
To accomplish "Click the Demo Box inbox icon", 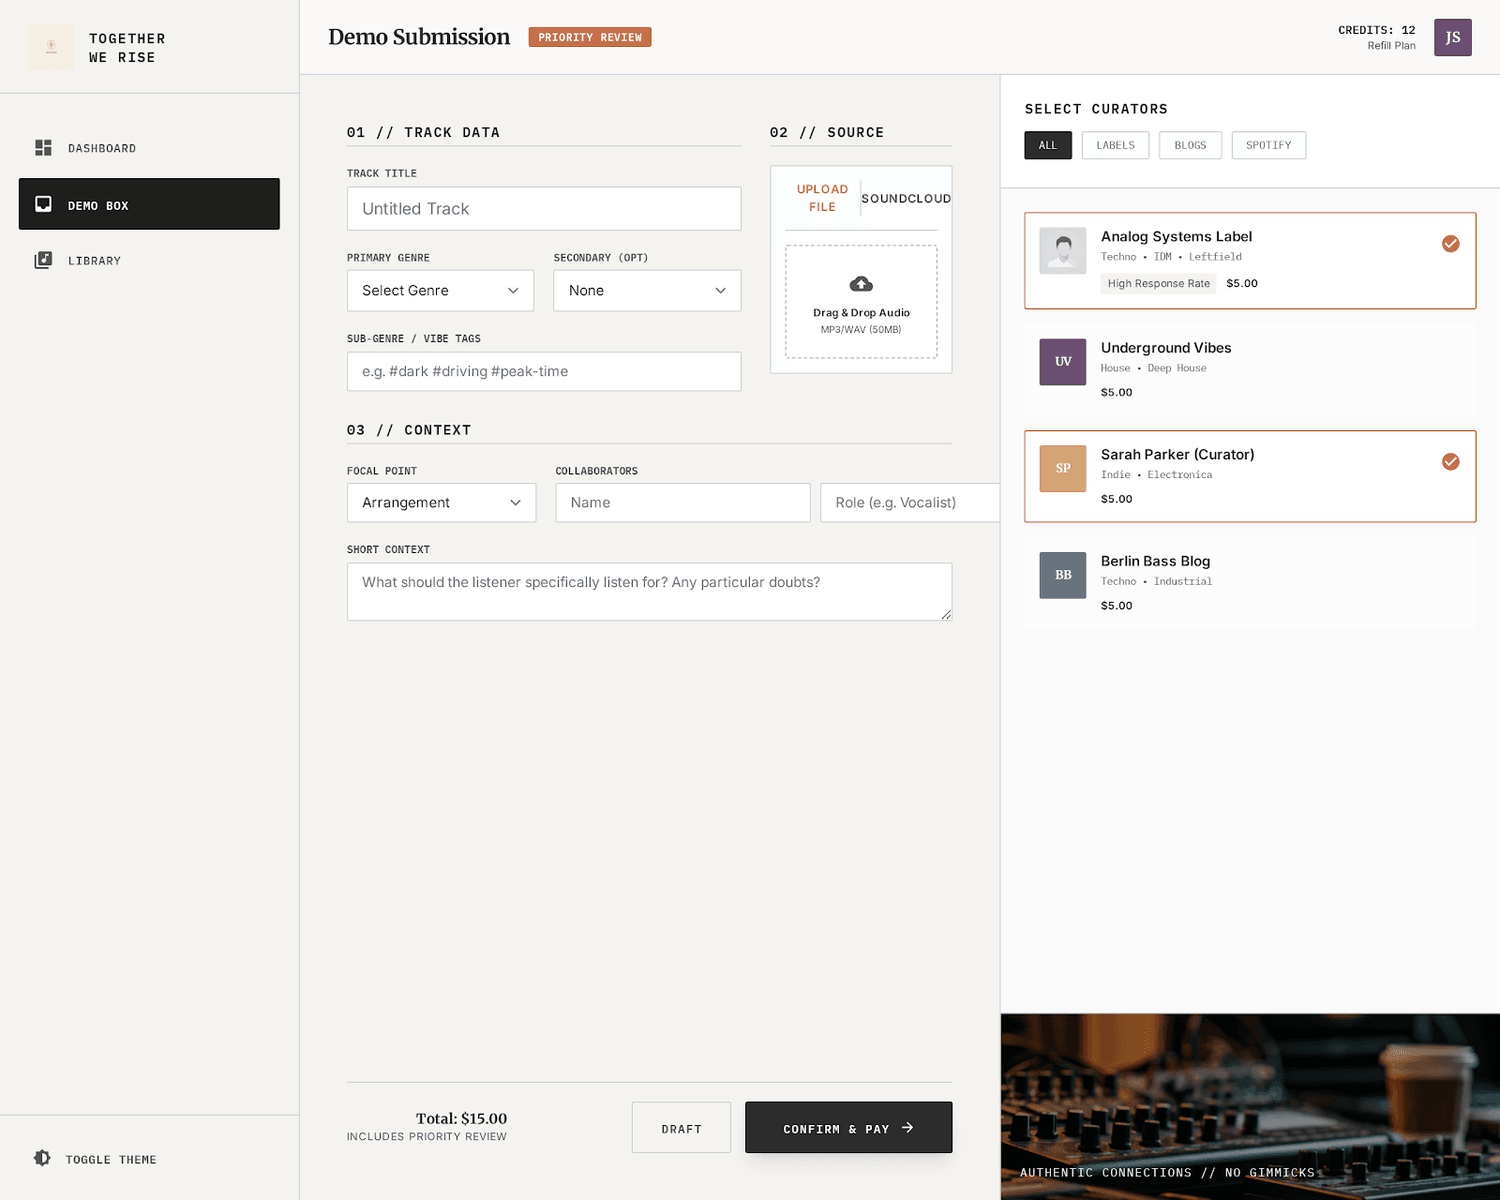I will click(43, 204).
